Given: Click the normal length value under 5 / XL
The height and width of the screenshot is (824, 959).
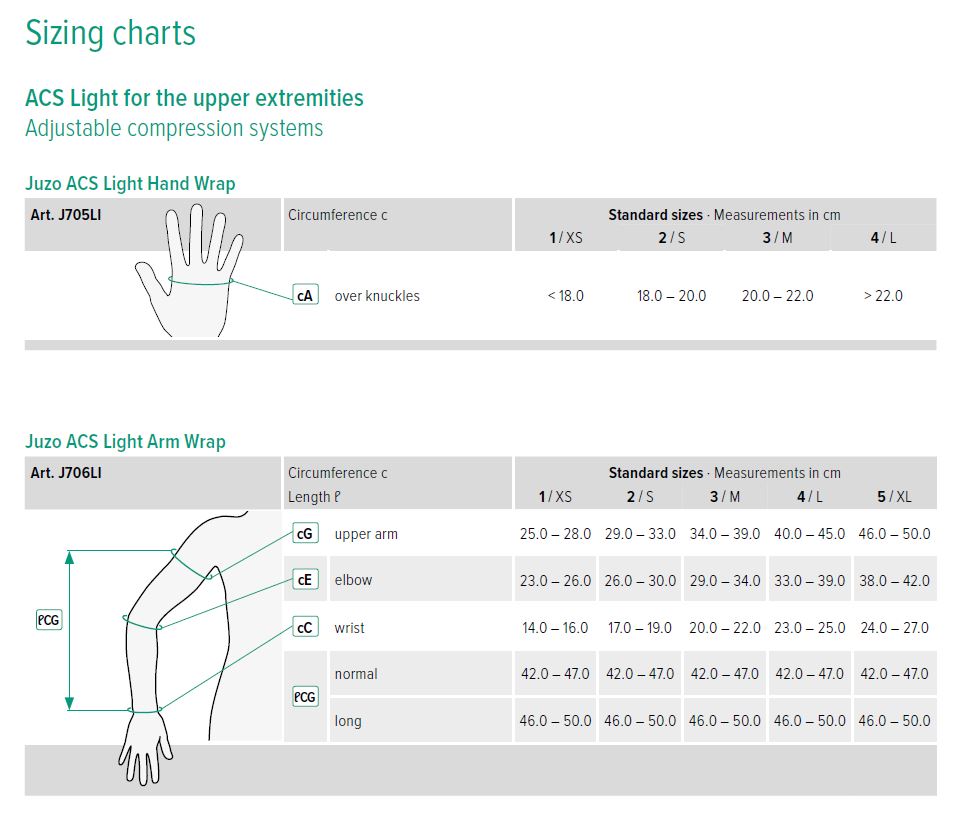Looking at the screenshot, I should (894, 674).
